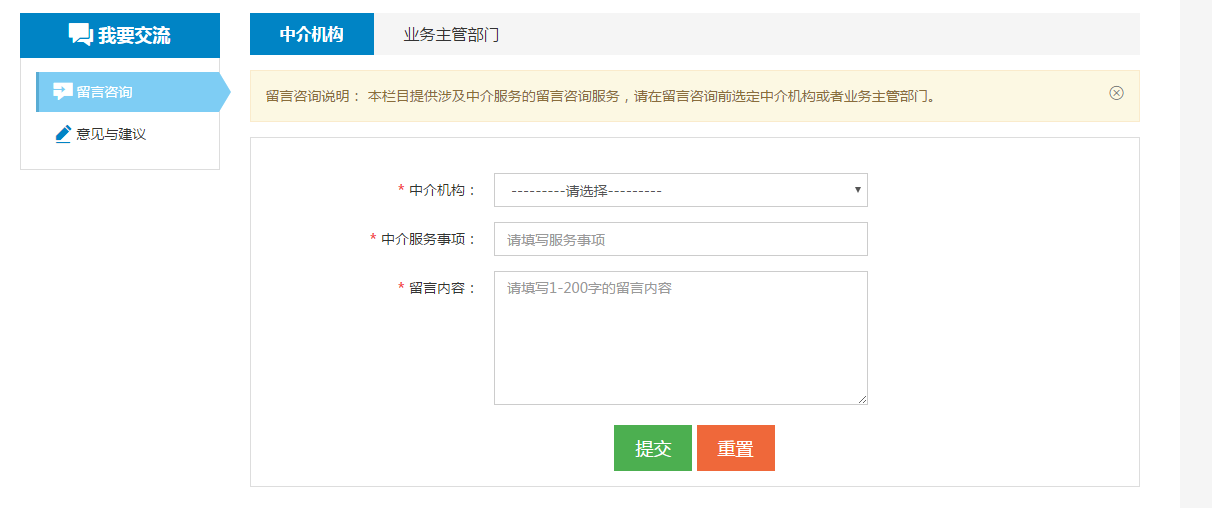Click the resize handle of the 留言内容 textarea

[861, 398]
